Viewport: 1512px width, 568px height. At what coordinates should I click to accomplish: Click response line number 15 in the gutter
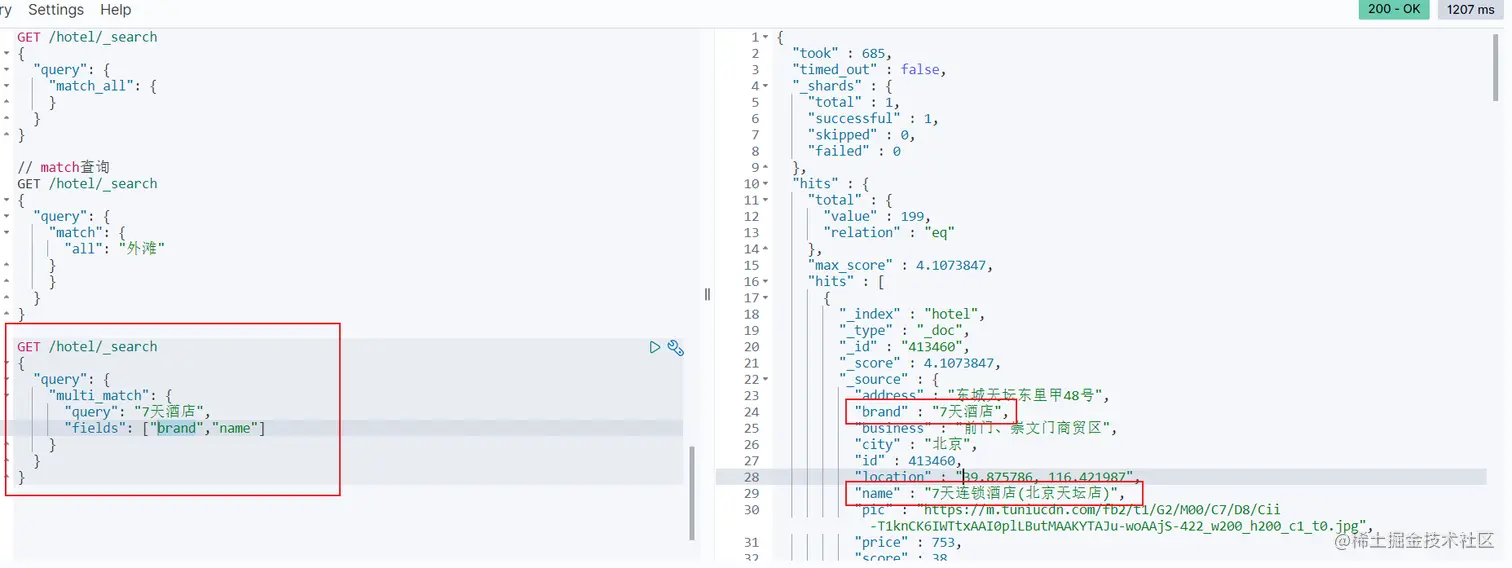pyautogui.click(x=751, y=265)
